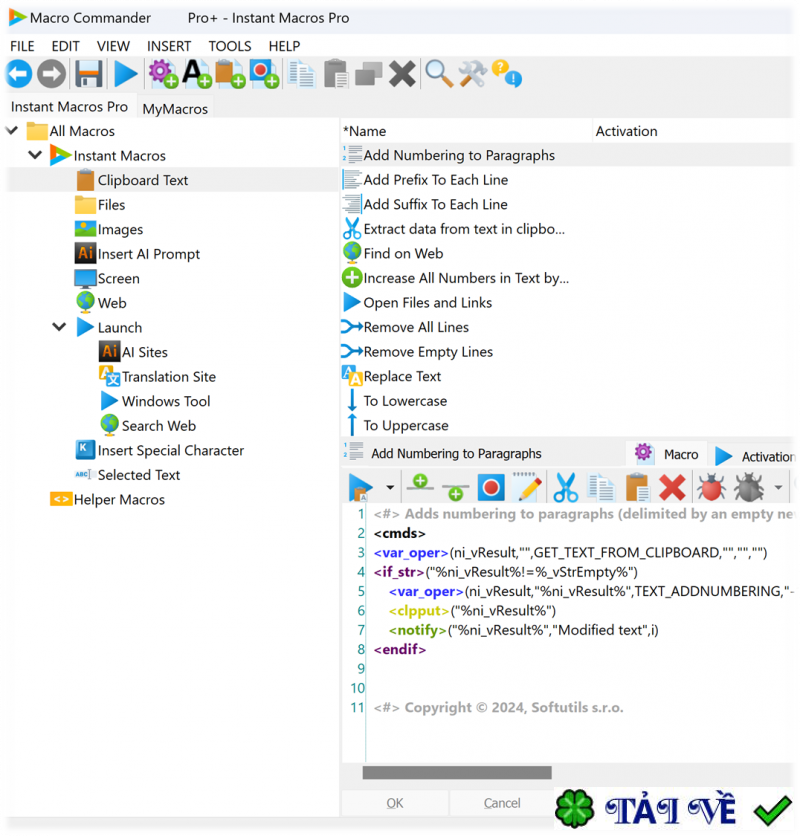Viewport: 800px width, 836px height.
Task: Click the blue Back arrow icon
Action: (x=19, y=74)
